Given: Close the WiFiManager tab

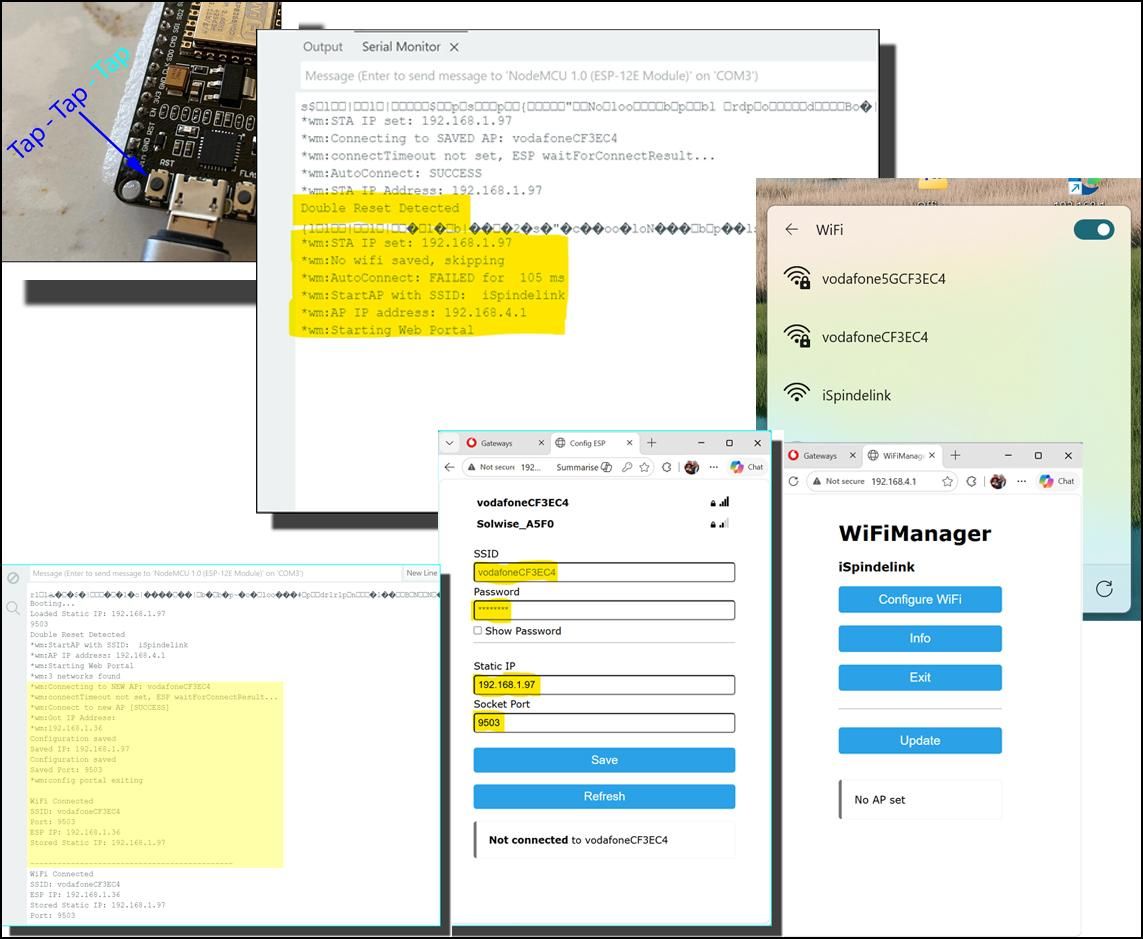Looking at the screenshot, I should click(932, 456).
